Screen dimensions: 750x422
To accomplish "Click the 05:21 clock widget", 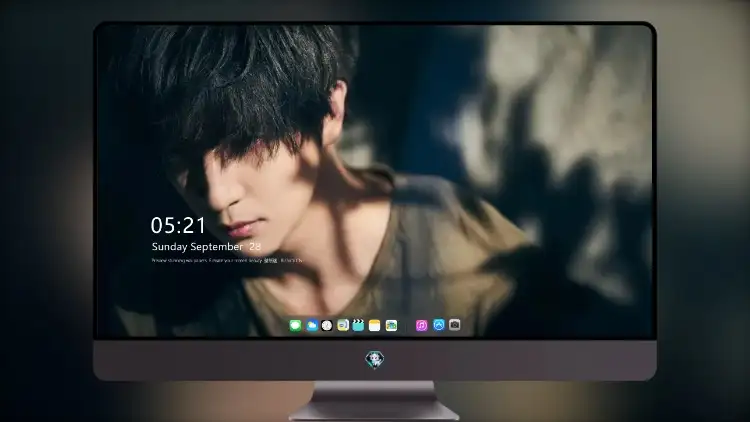I will [x=178, y=225].
